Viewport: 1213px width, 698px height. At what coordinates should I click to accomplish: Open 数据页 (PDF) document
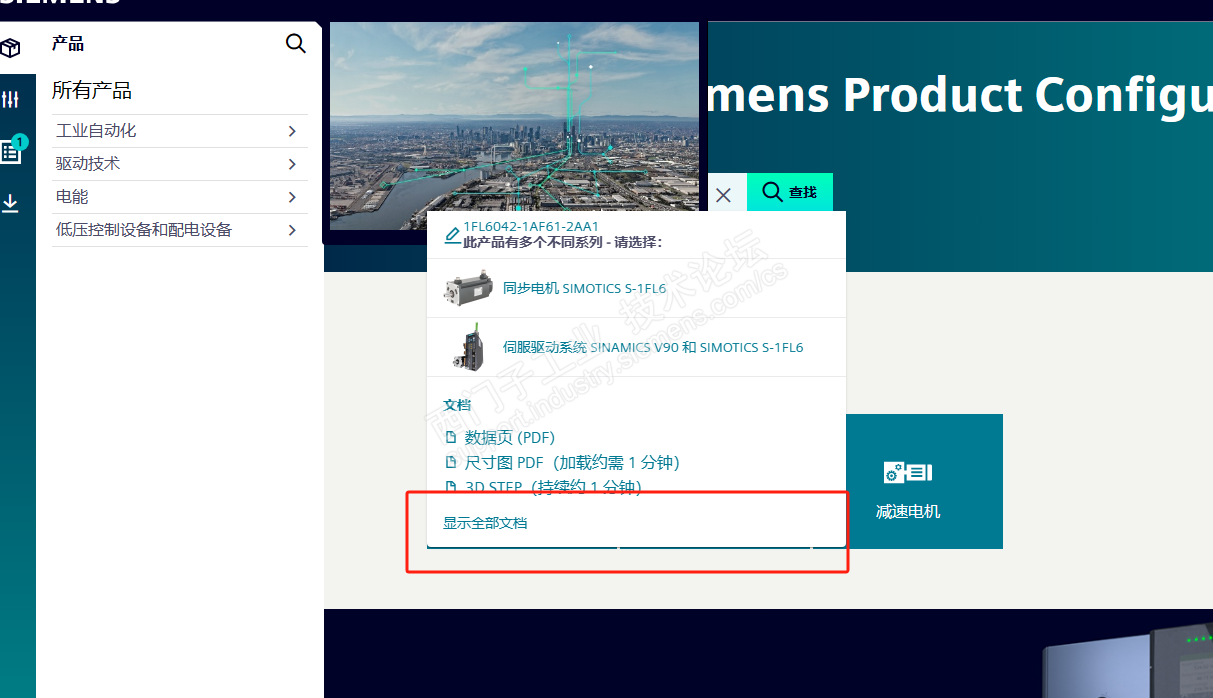pyautogui.click(x=509, y=437)
